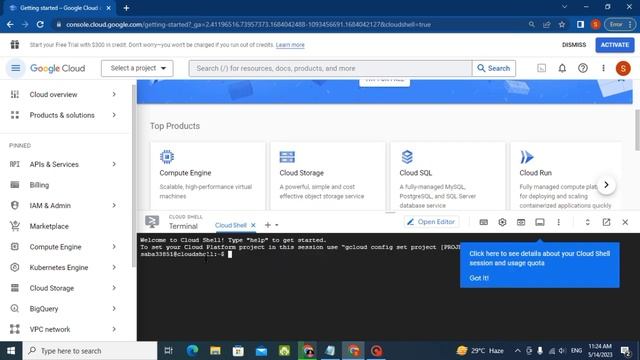Reload the browser page

click(x=40, y=24)
